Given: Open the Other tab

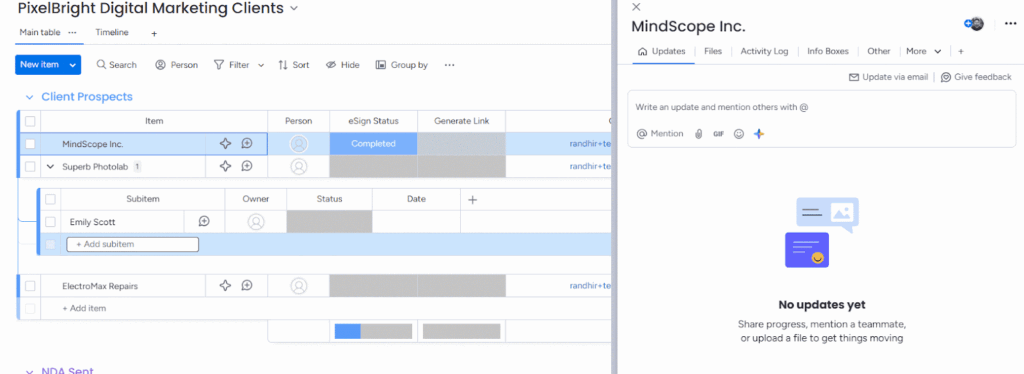Looking at the screenshot, I should [x=878, y=51].
